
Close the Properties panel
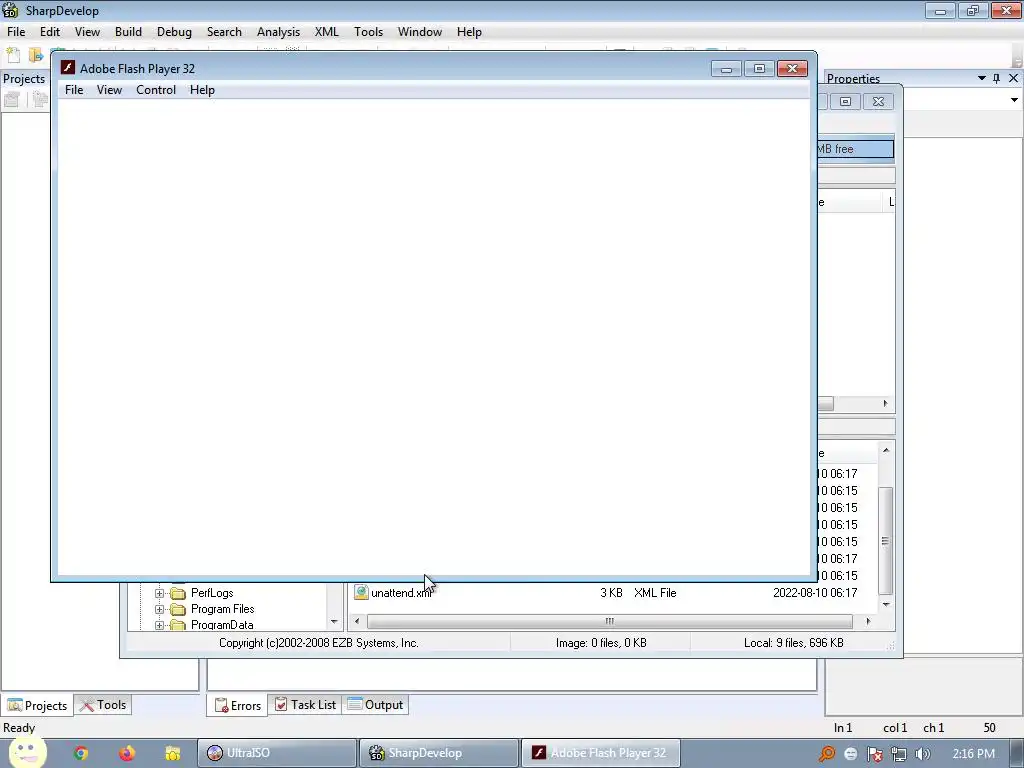pos(1014,78)
